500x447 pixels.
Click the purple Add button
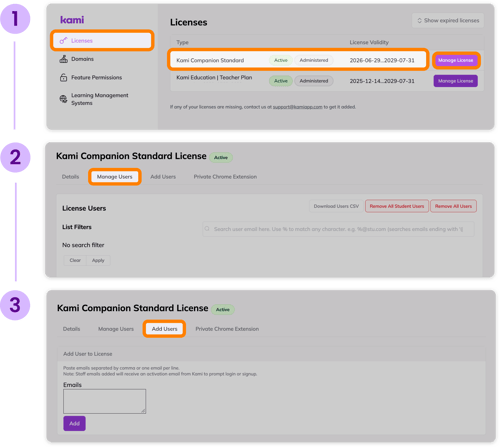point(74,423)
